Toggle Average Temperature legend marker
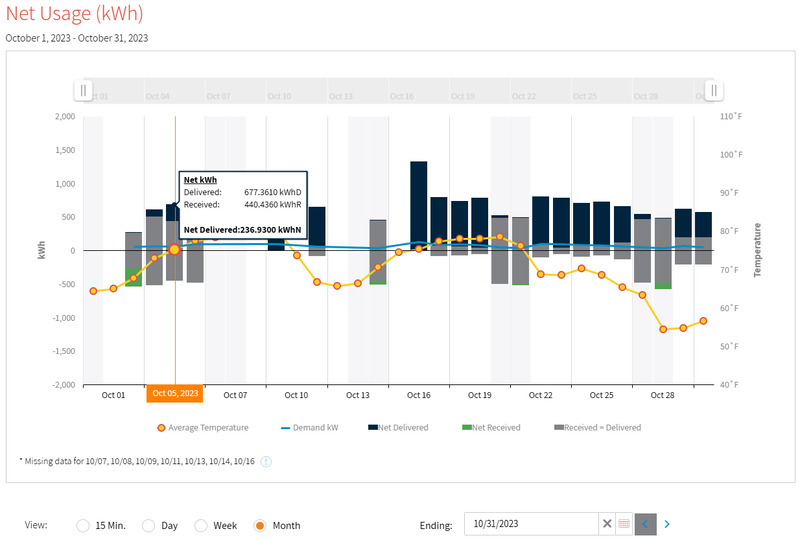The image size is (800, 540). point(162,428)
